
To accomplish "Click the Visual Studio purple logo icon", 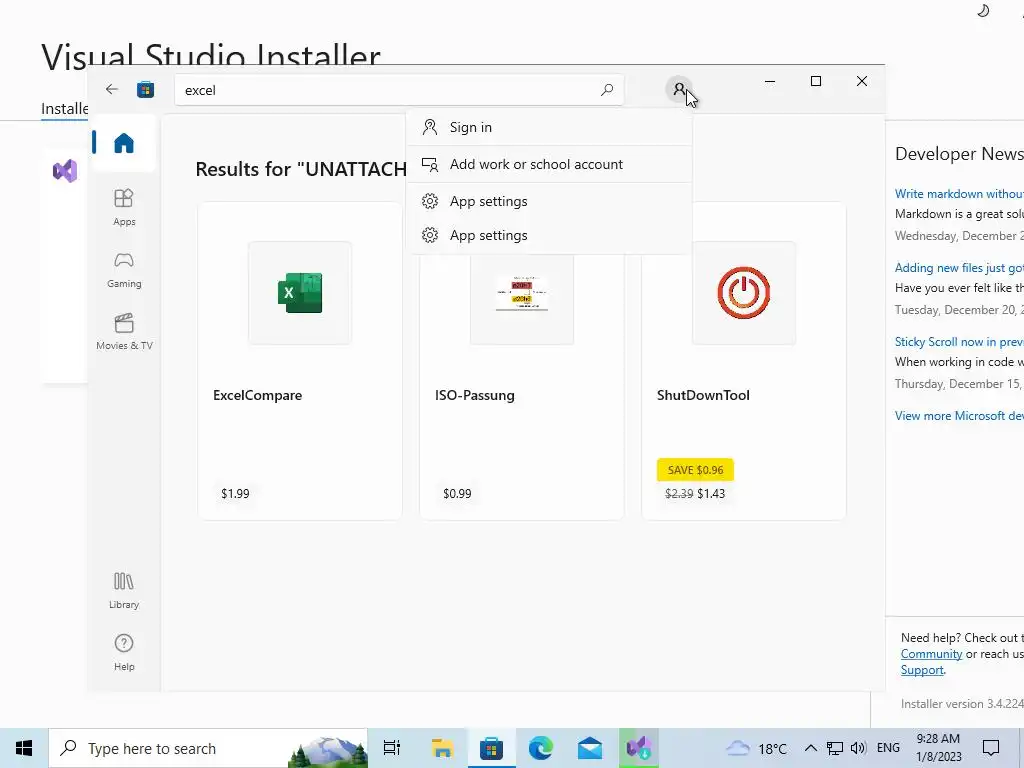I will point(65,171).
